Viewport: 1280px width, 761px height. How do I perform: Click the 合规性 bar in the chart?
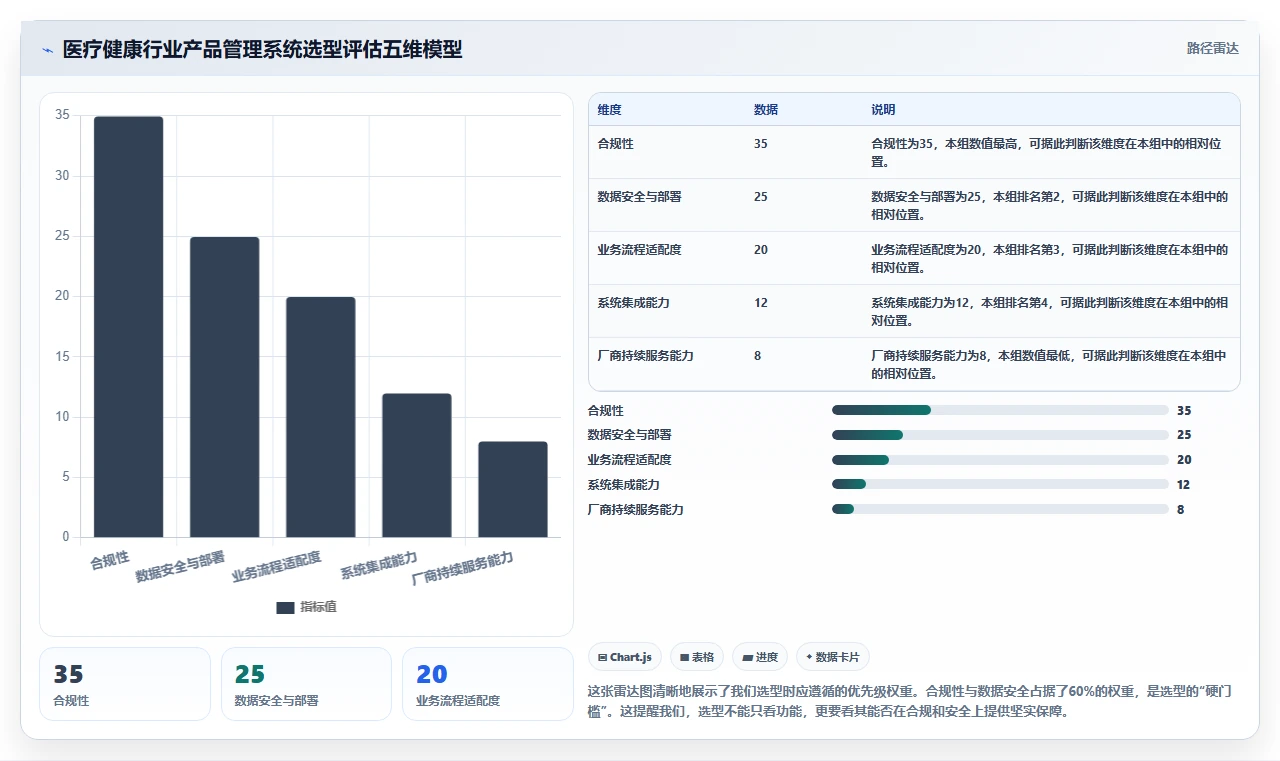[x=128, y=327]
